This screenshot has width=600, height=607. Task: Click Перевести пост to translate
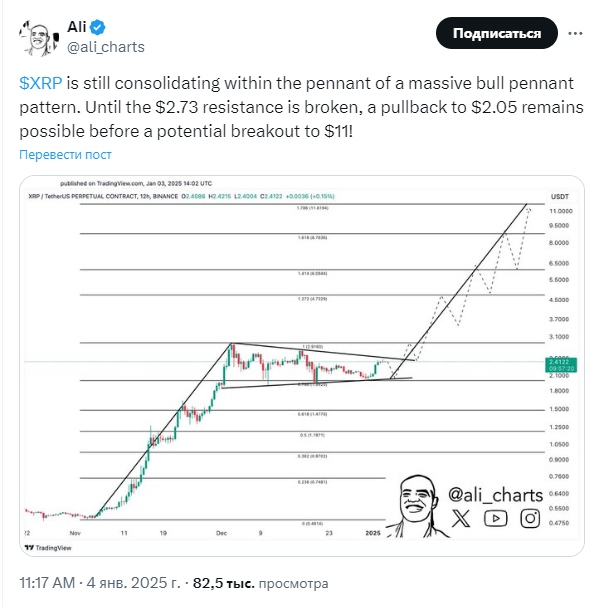pyautogui.click(x=65, y=154)
